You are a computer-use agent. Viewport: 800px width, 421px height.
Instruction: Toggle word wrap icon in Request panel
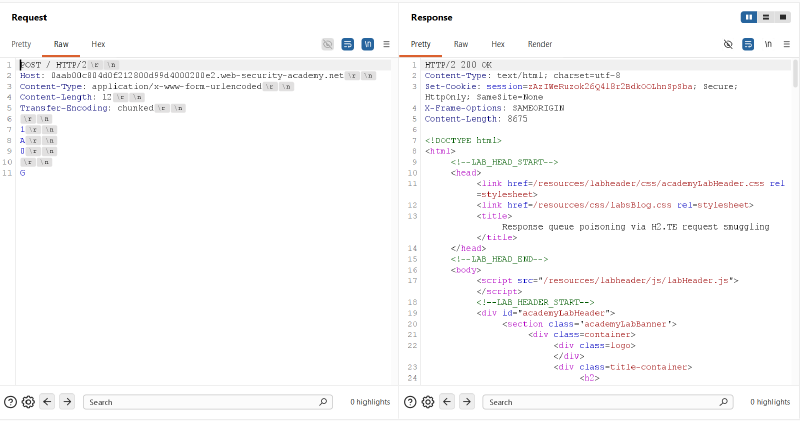[x=347, y=44]
